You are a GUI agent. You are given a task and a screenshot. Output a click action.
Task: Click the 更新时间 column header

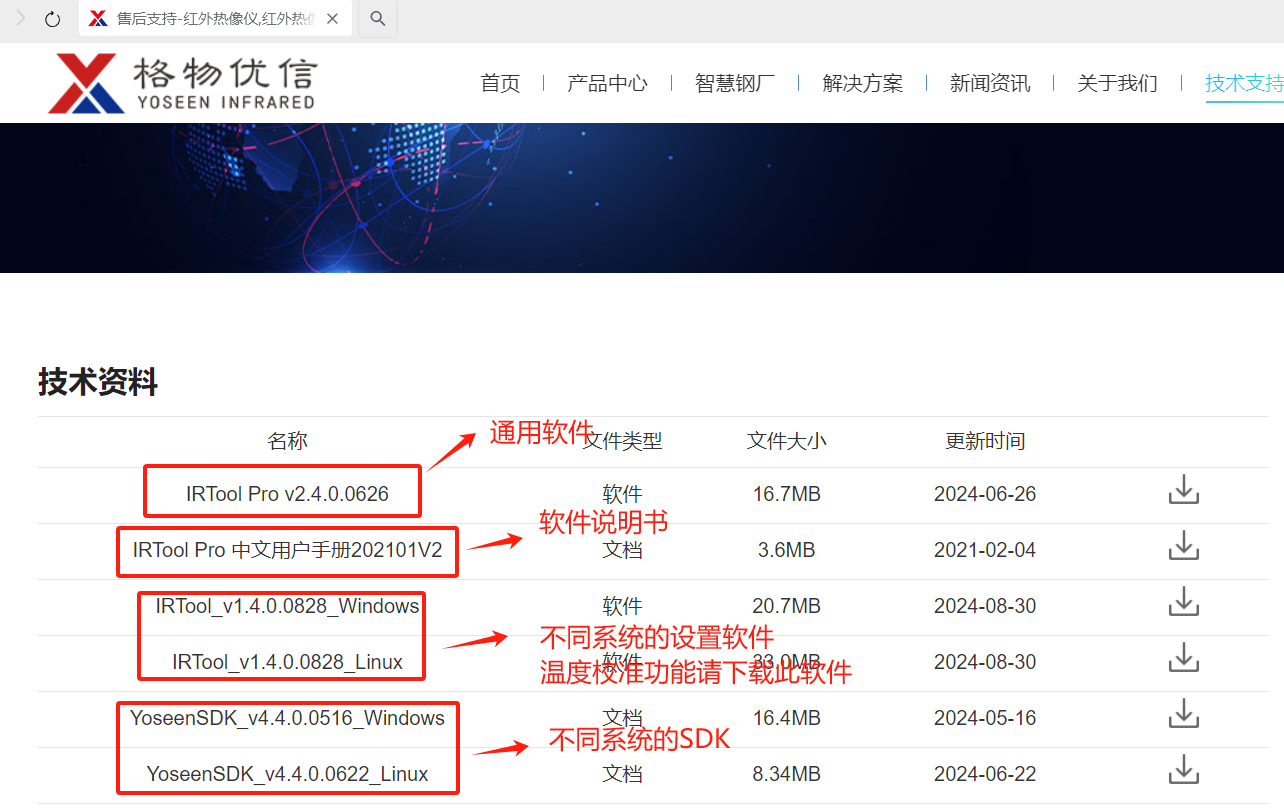(x=985, y=441)
